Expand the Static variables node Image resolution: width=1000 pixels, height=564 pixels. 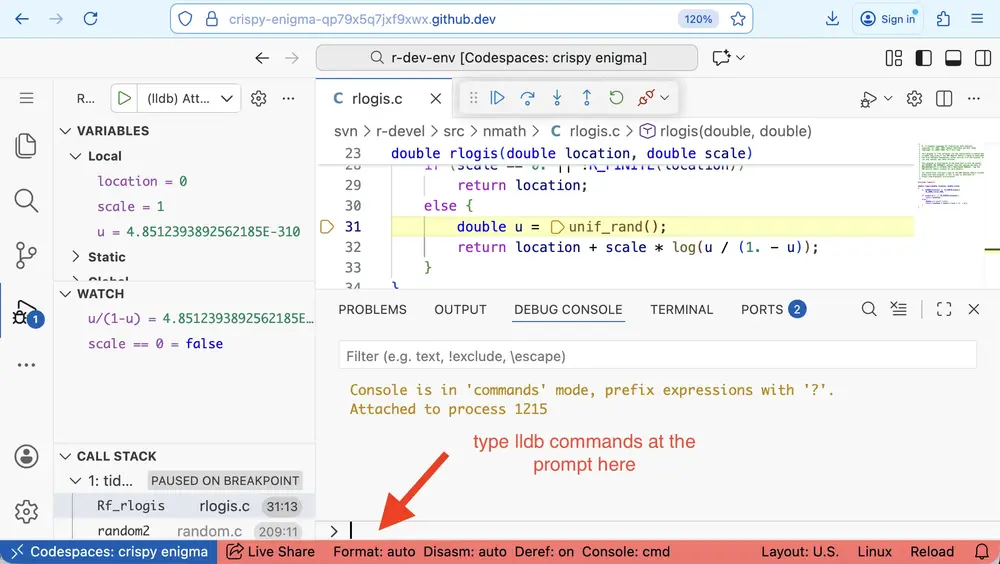[76, 257]
